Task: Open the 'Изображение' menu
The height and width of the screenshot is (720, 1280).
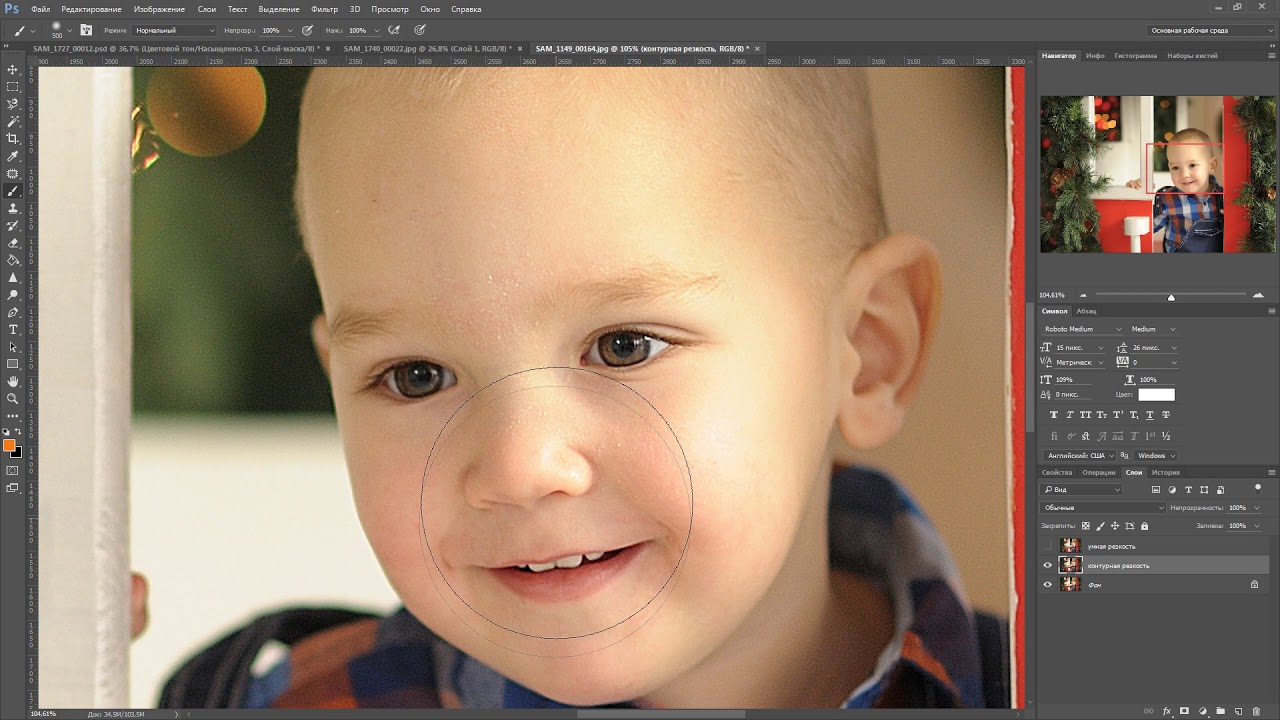Action: click(159, 9)
